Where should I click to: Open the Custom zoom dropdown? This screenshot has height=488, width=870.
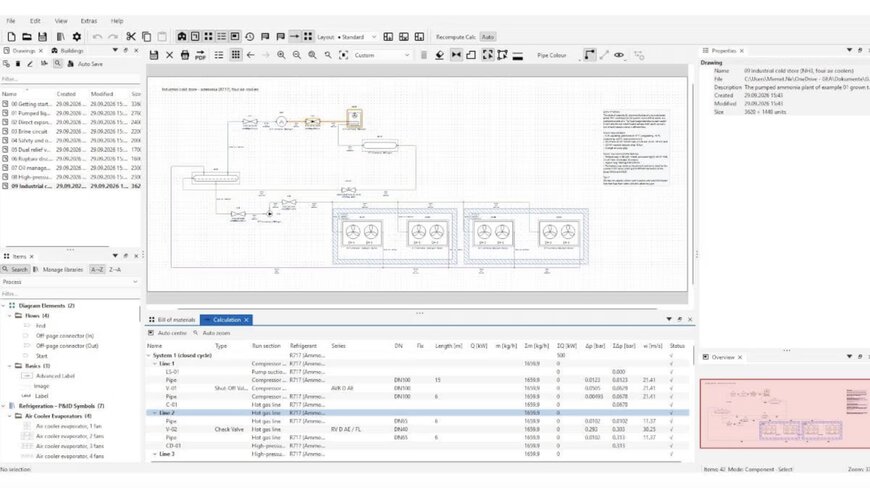382,55
